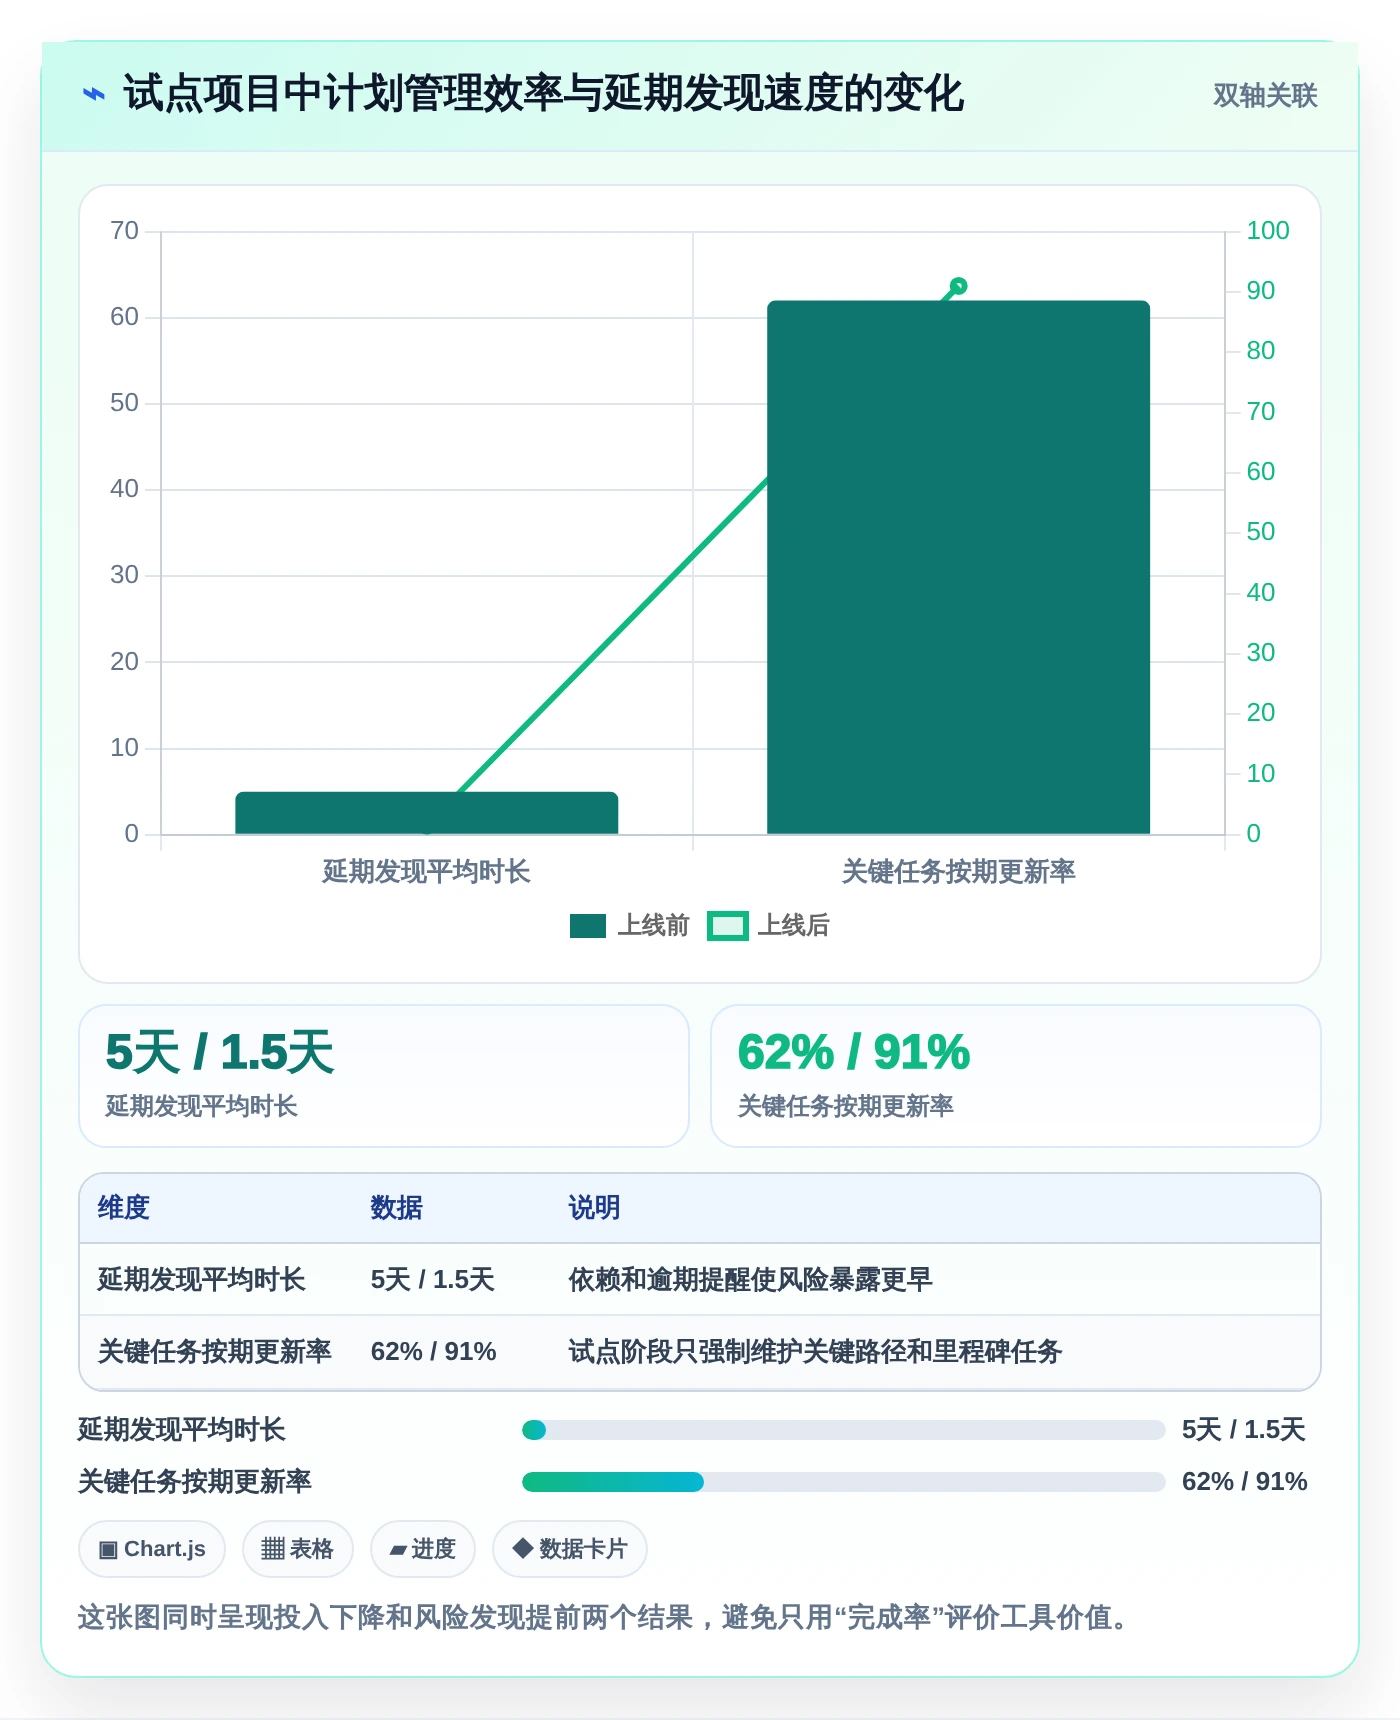This screenshot has width=1400, height=1720.
Task: Click the 数据卡片 tag chip
Action: pos(570,1549)
